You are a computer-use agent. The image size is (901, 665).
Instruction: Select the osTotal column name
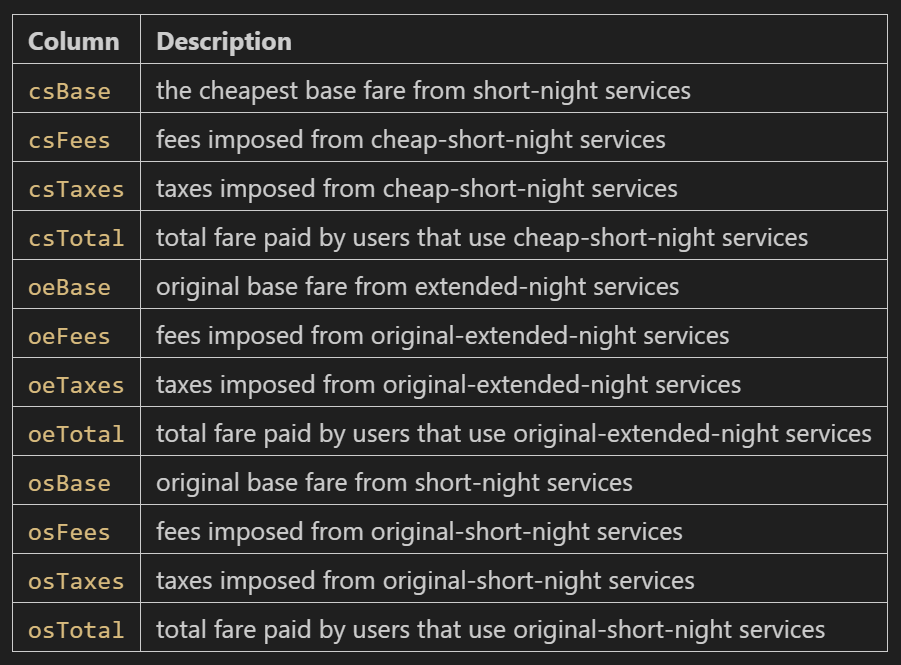[x=76, y=630]
